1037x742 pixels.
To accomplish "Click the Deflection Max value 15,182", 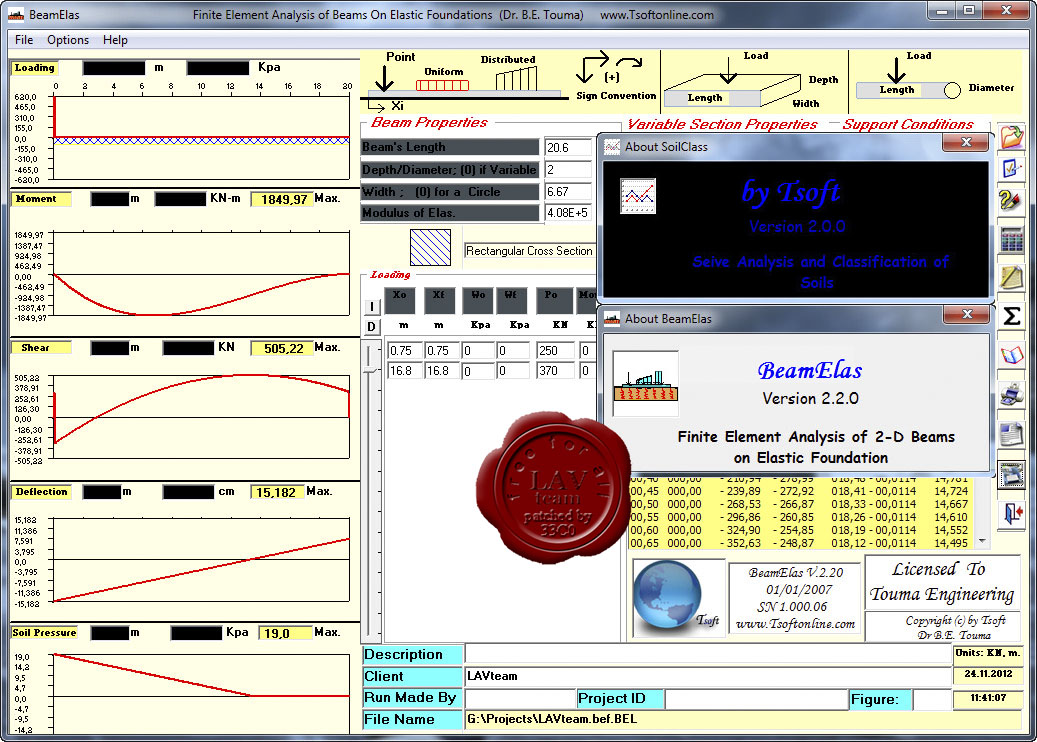I will coord(276,492).
